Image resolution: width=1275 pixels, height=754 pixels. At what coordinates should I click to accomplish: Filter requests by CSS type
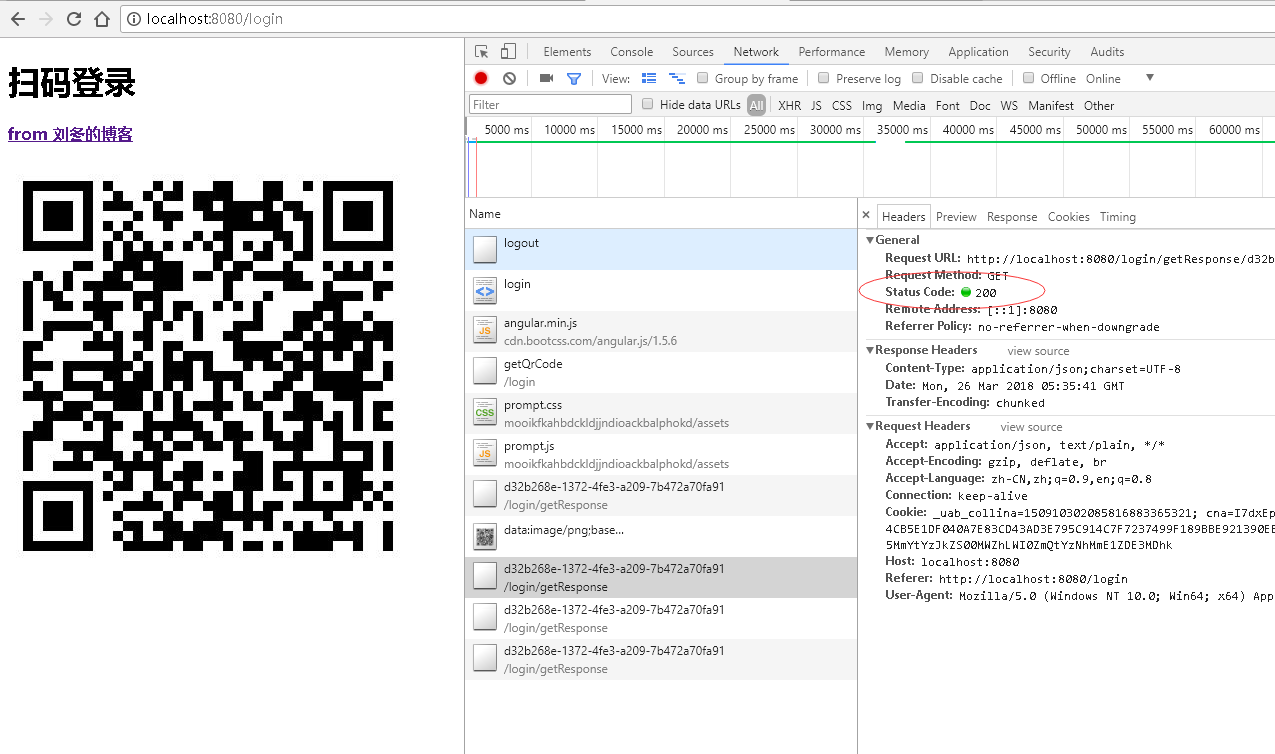pyautogui.click(x=842, y=105)
